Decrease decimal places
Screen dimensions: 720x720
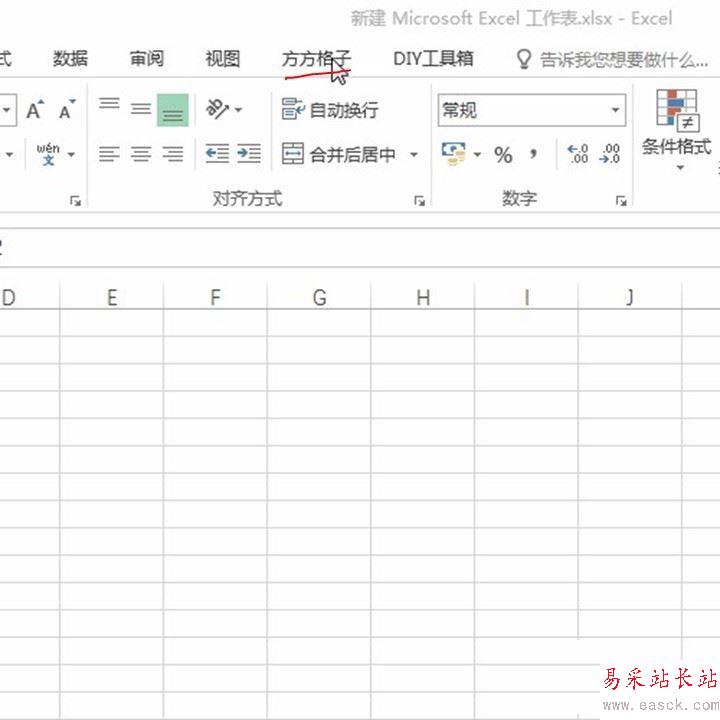610,154
